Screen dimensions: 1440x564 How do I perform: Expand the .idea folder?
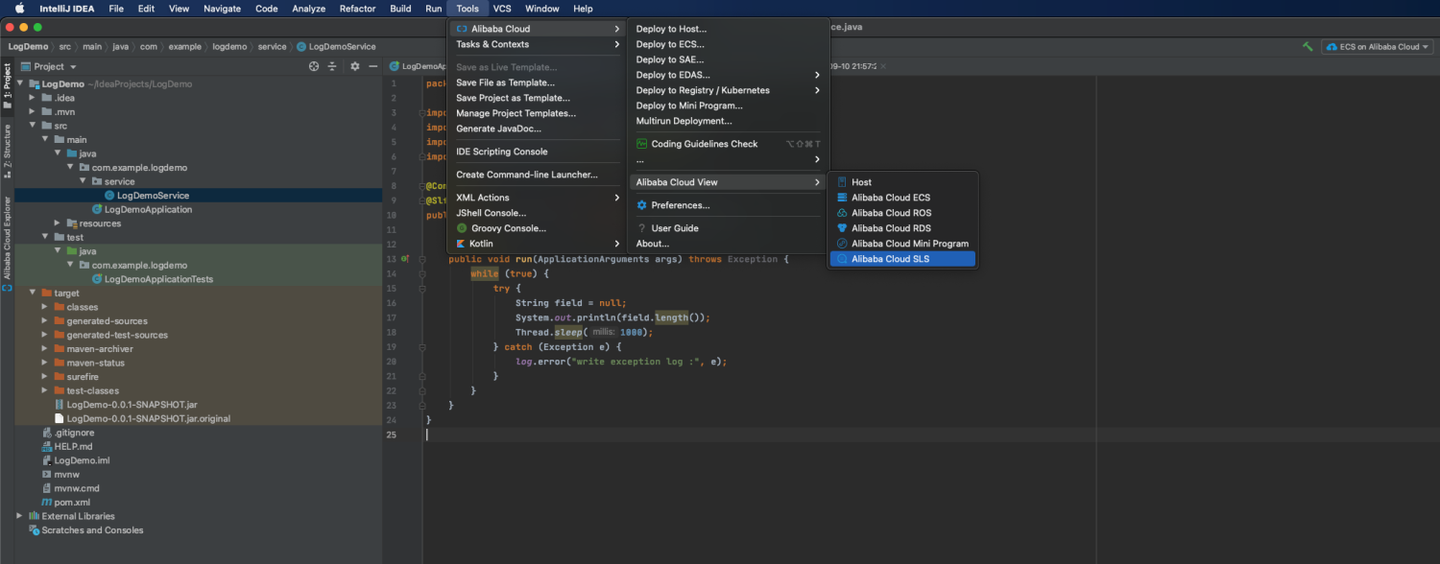click(x=33, y=98)
